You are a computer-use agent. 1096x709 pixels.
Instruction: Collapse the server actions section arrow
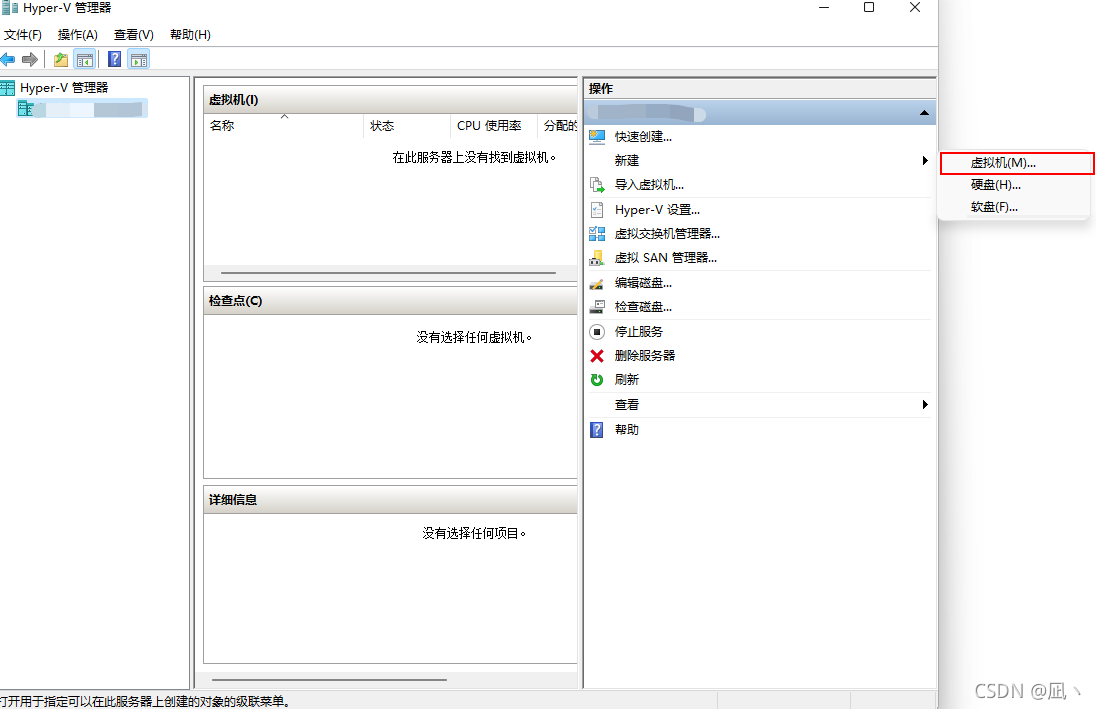click(x=924, y=113)
